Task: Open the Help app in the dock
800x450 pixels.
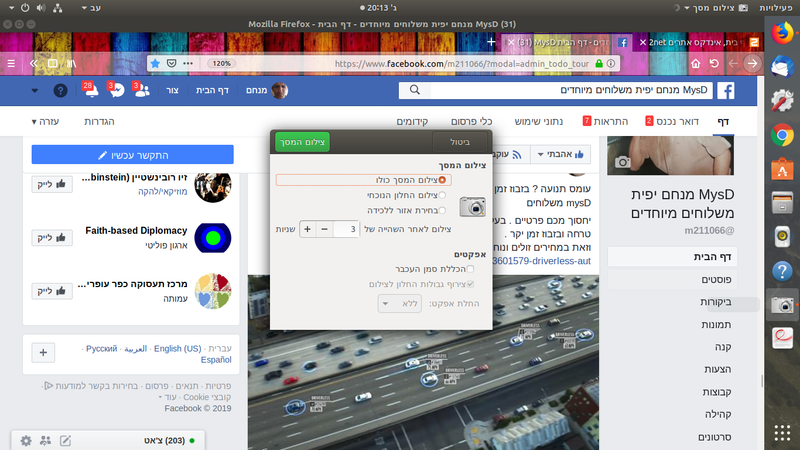Action: (782, 271)
